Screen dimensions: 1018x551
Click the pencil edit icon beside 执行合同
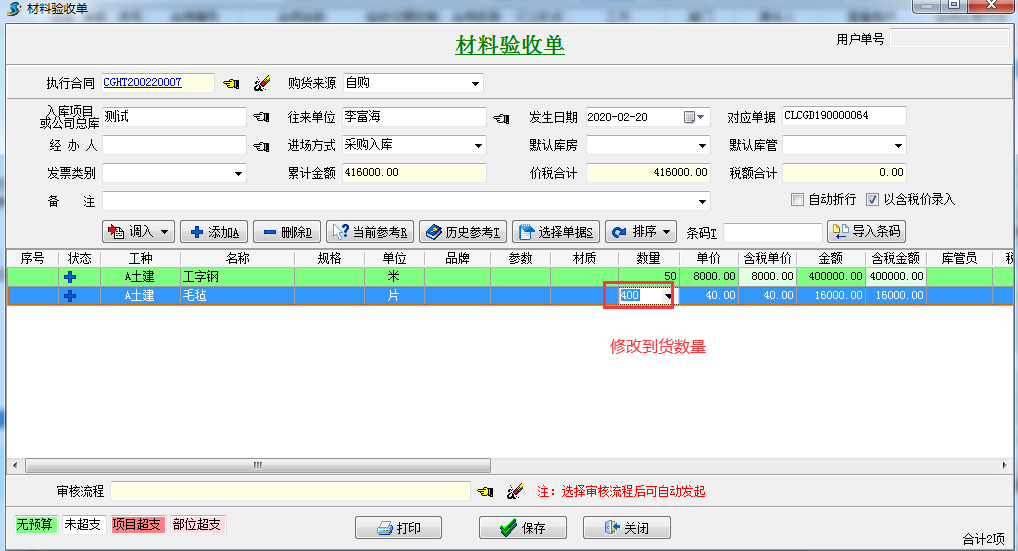[262, 83]
